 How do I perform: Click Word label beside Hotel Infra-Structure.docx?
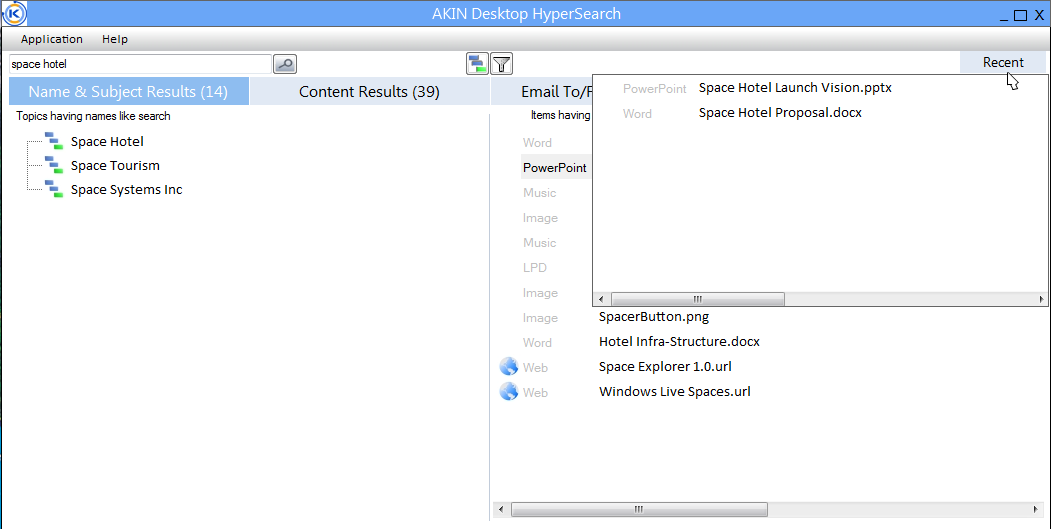coord(538,343)
